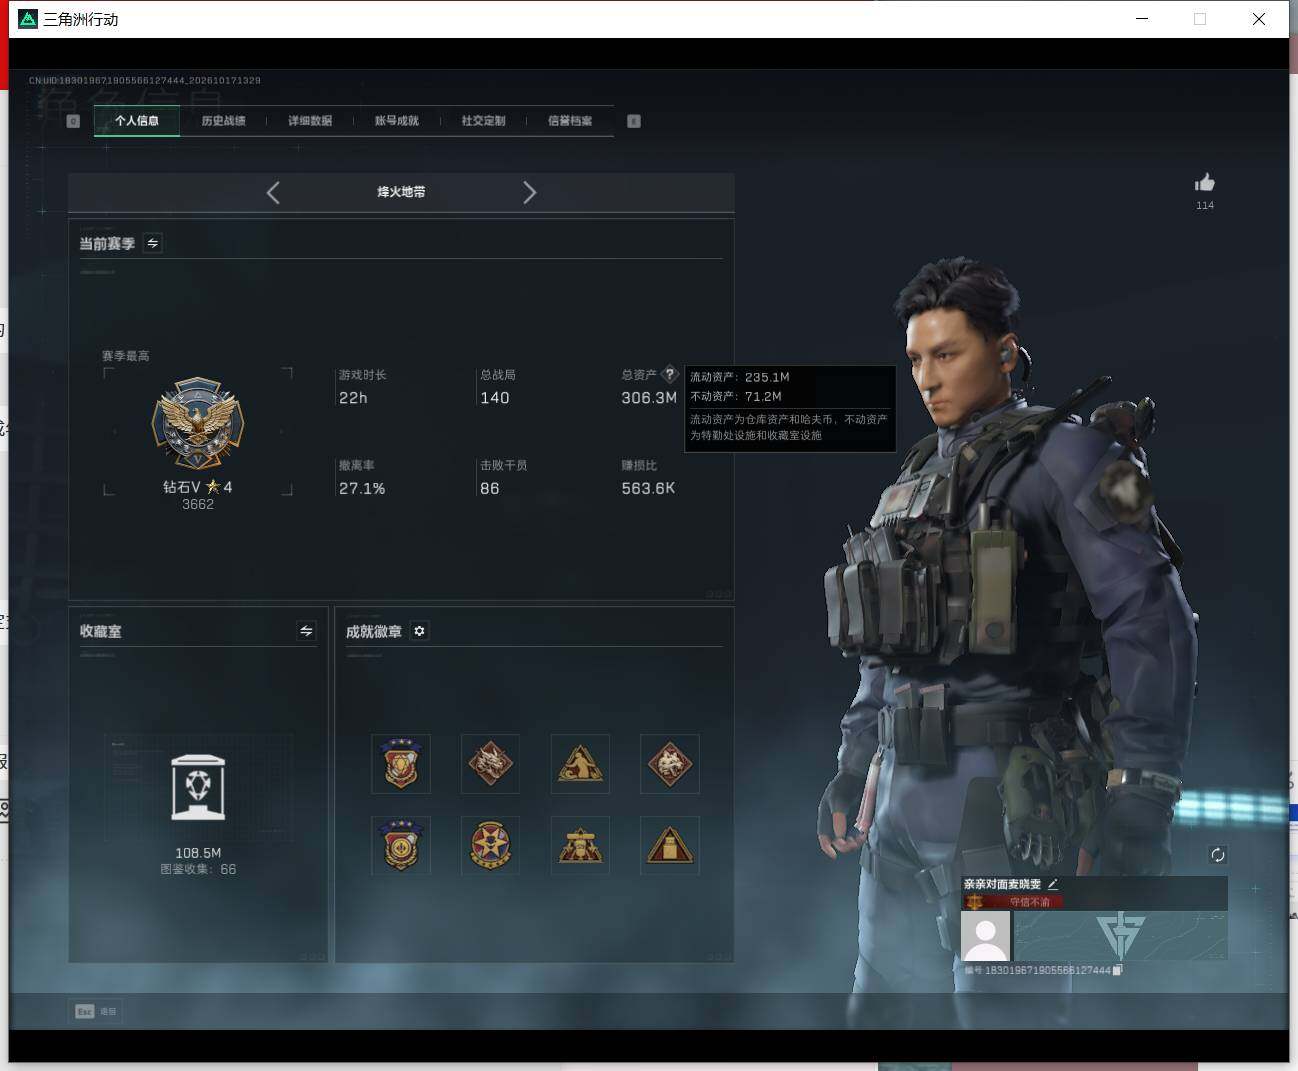Click the Q key previous-tab button
This screenshot has height=1071, width=1298.
73,121
